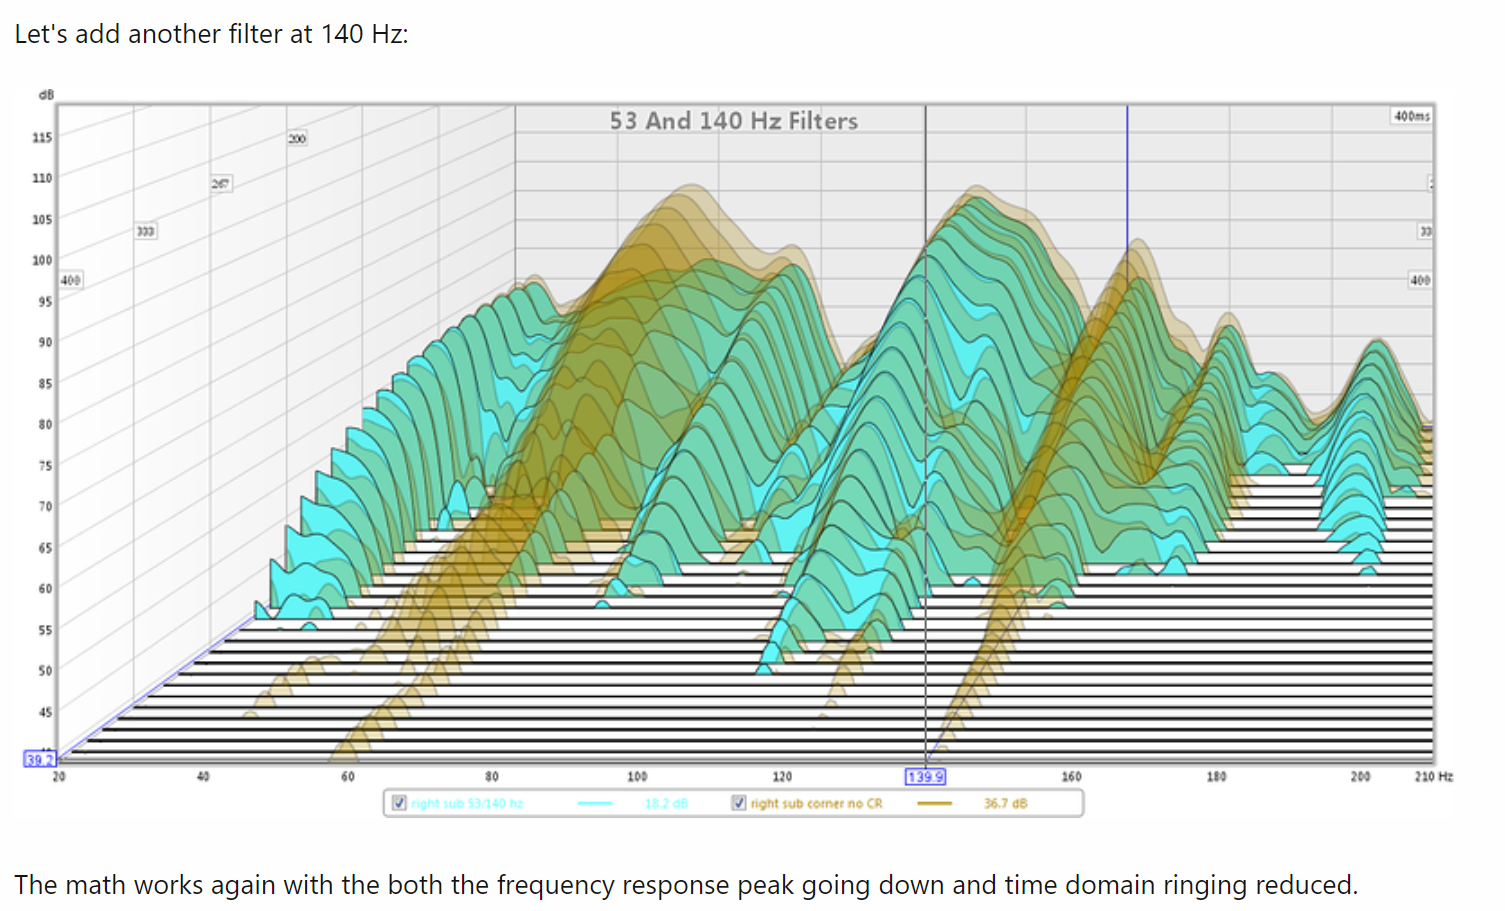The height and width of the screenshot is (911, 1505).
Task: Click the 'Let's add another filter at 140 Hz' text
Action: click(211, 34)
